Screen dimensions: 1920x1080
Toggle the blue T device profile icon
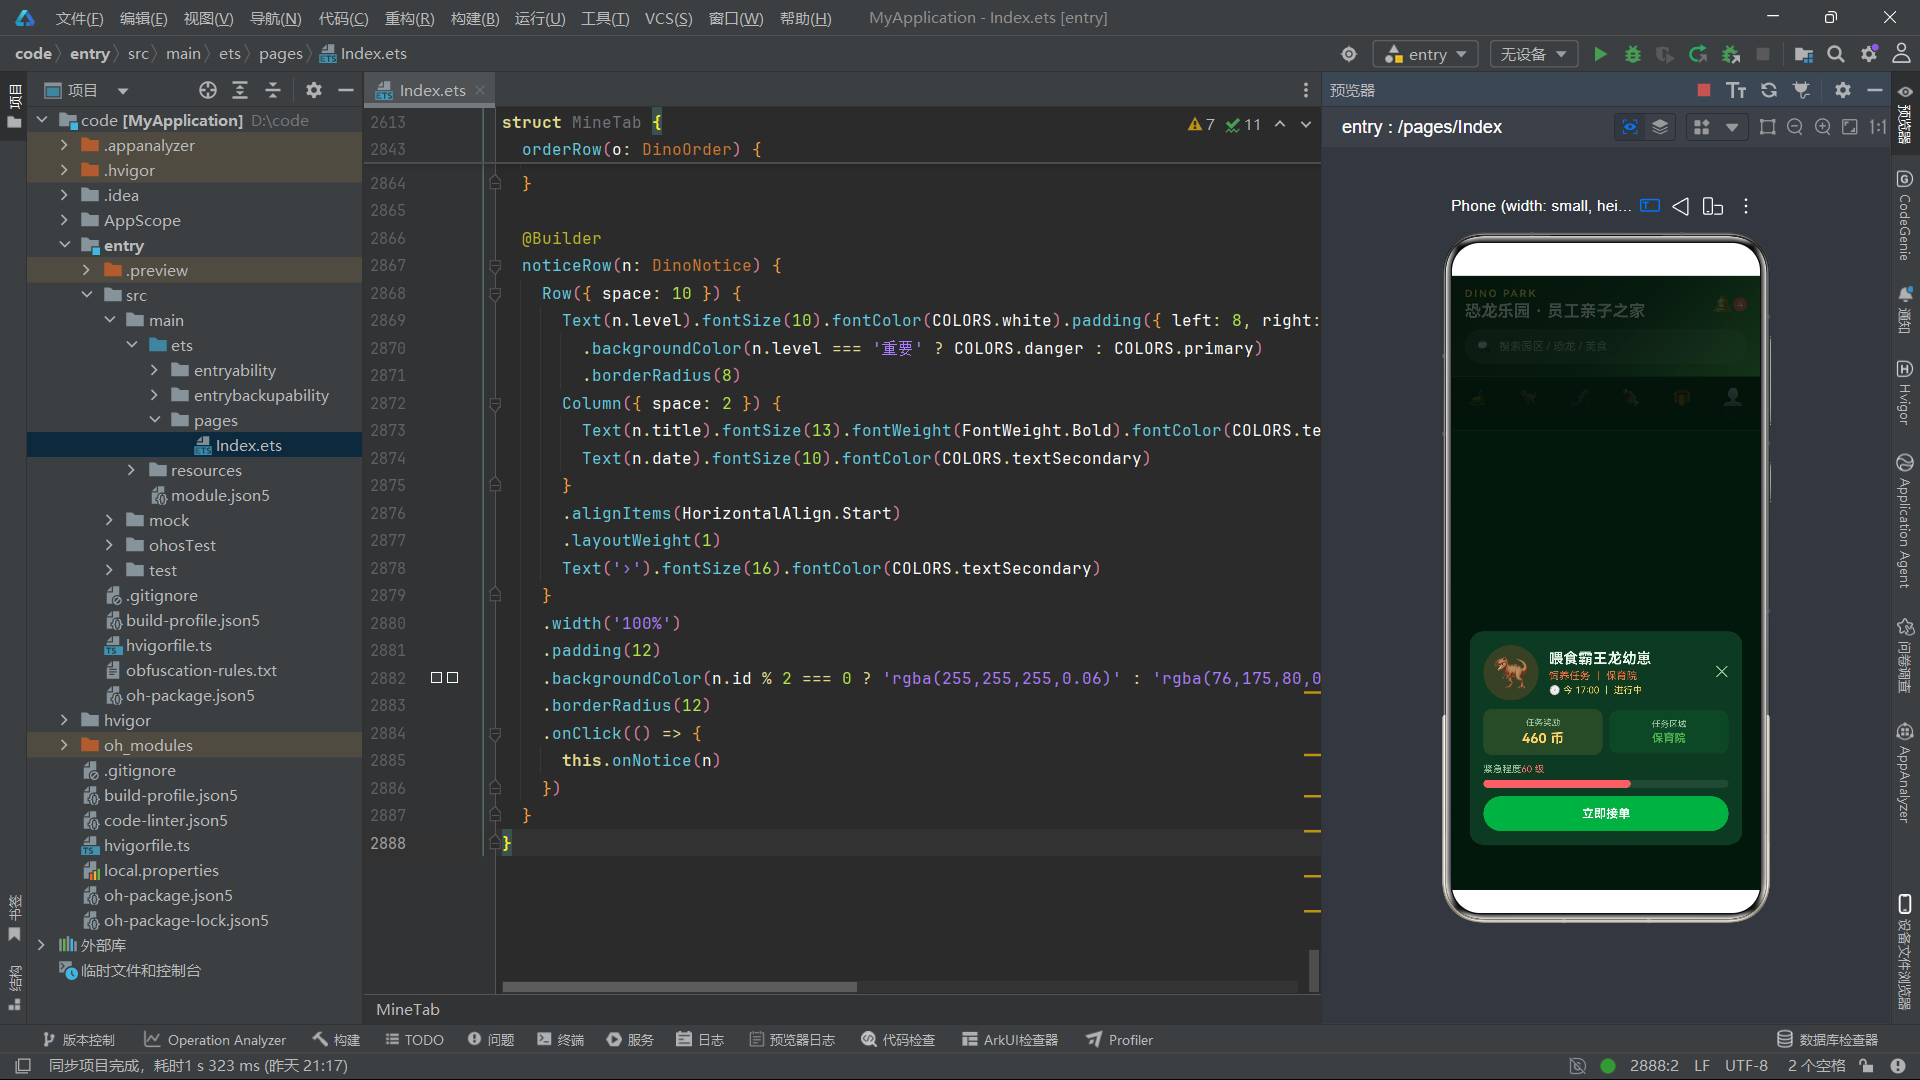[x=1650, y=206]
